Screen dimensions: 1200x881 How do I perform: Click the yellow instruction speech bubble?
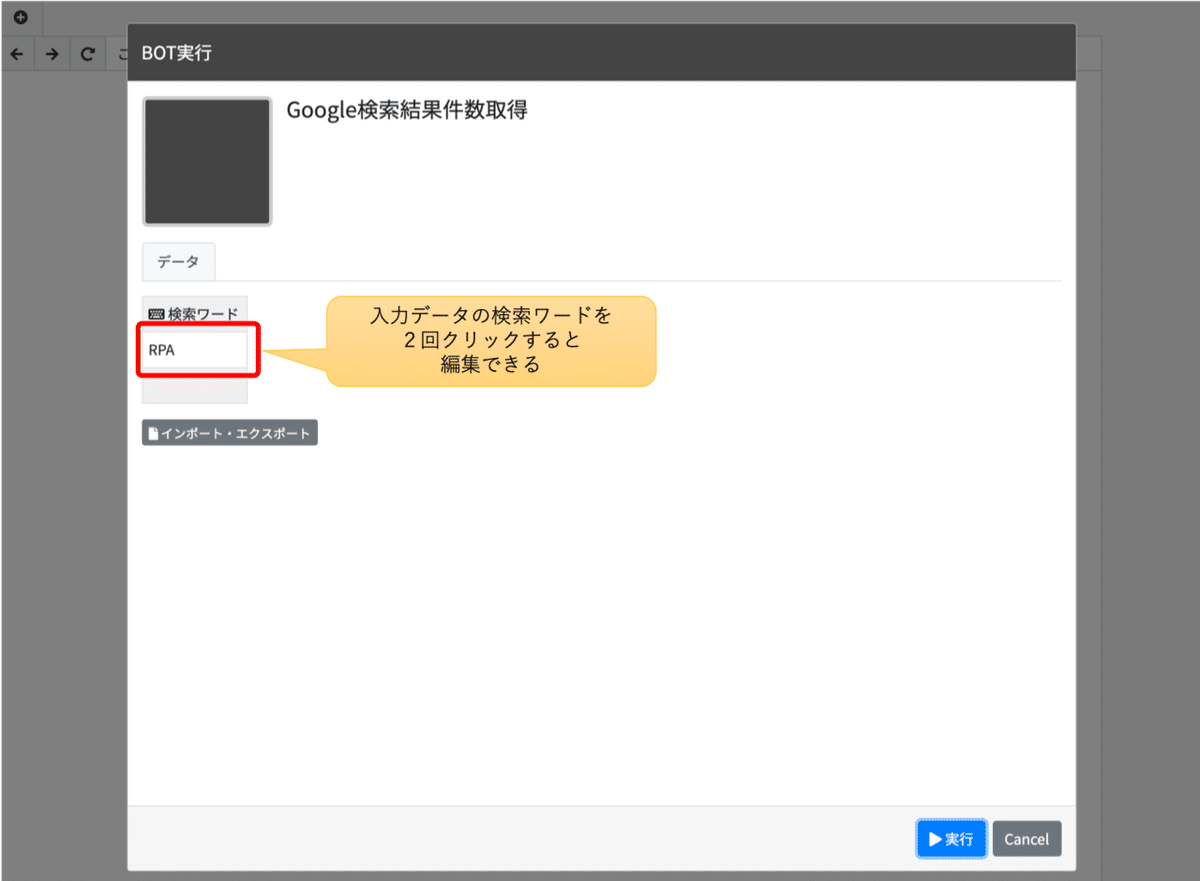pyautogui.click(x=490, y=340)
